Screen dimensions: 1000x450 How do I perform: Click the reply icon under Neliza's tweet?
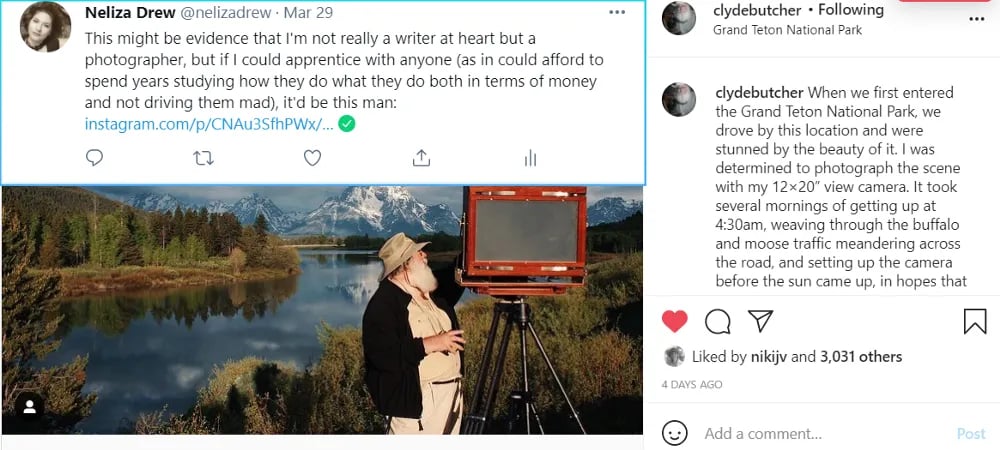coord(94,157)
